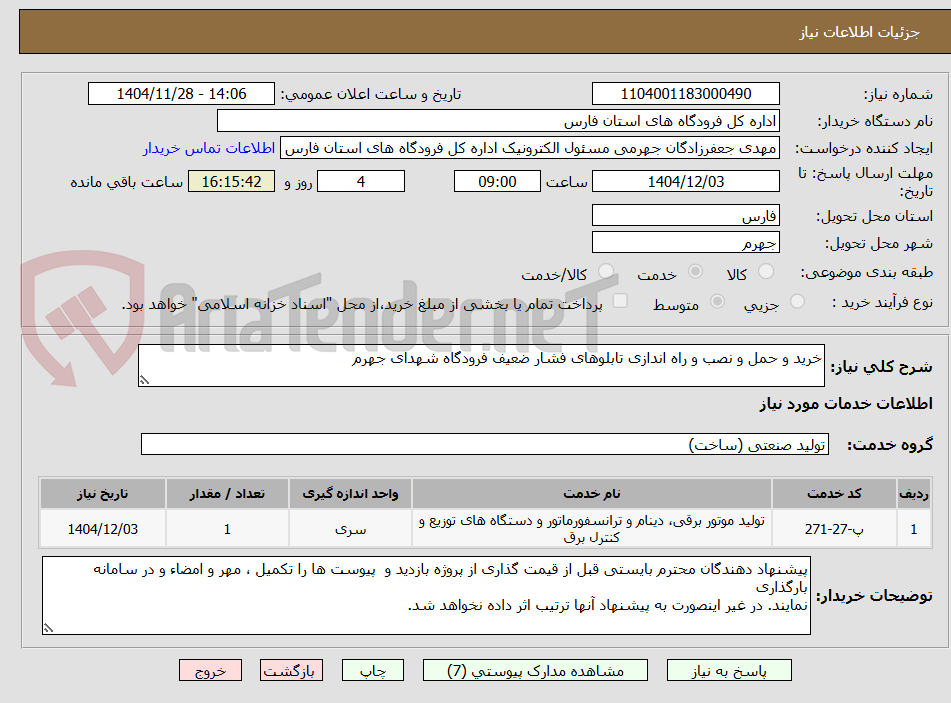Image resolution: width=951 pixels, height=703 pixels.
Task: Click the چاپ print button
Action: click(x=373, y=671)
